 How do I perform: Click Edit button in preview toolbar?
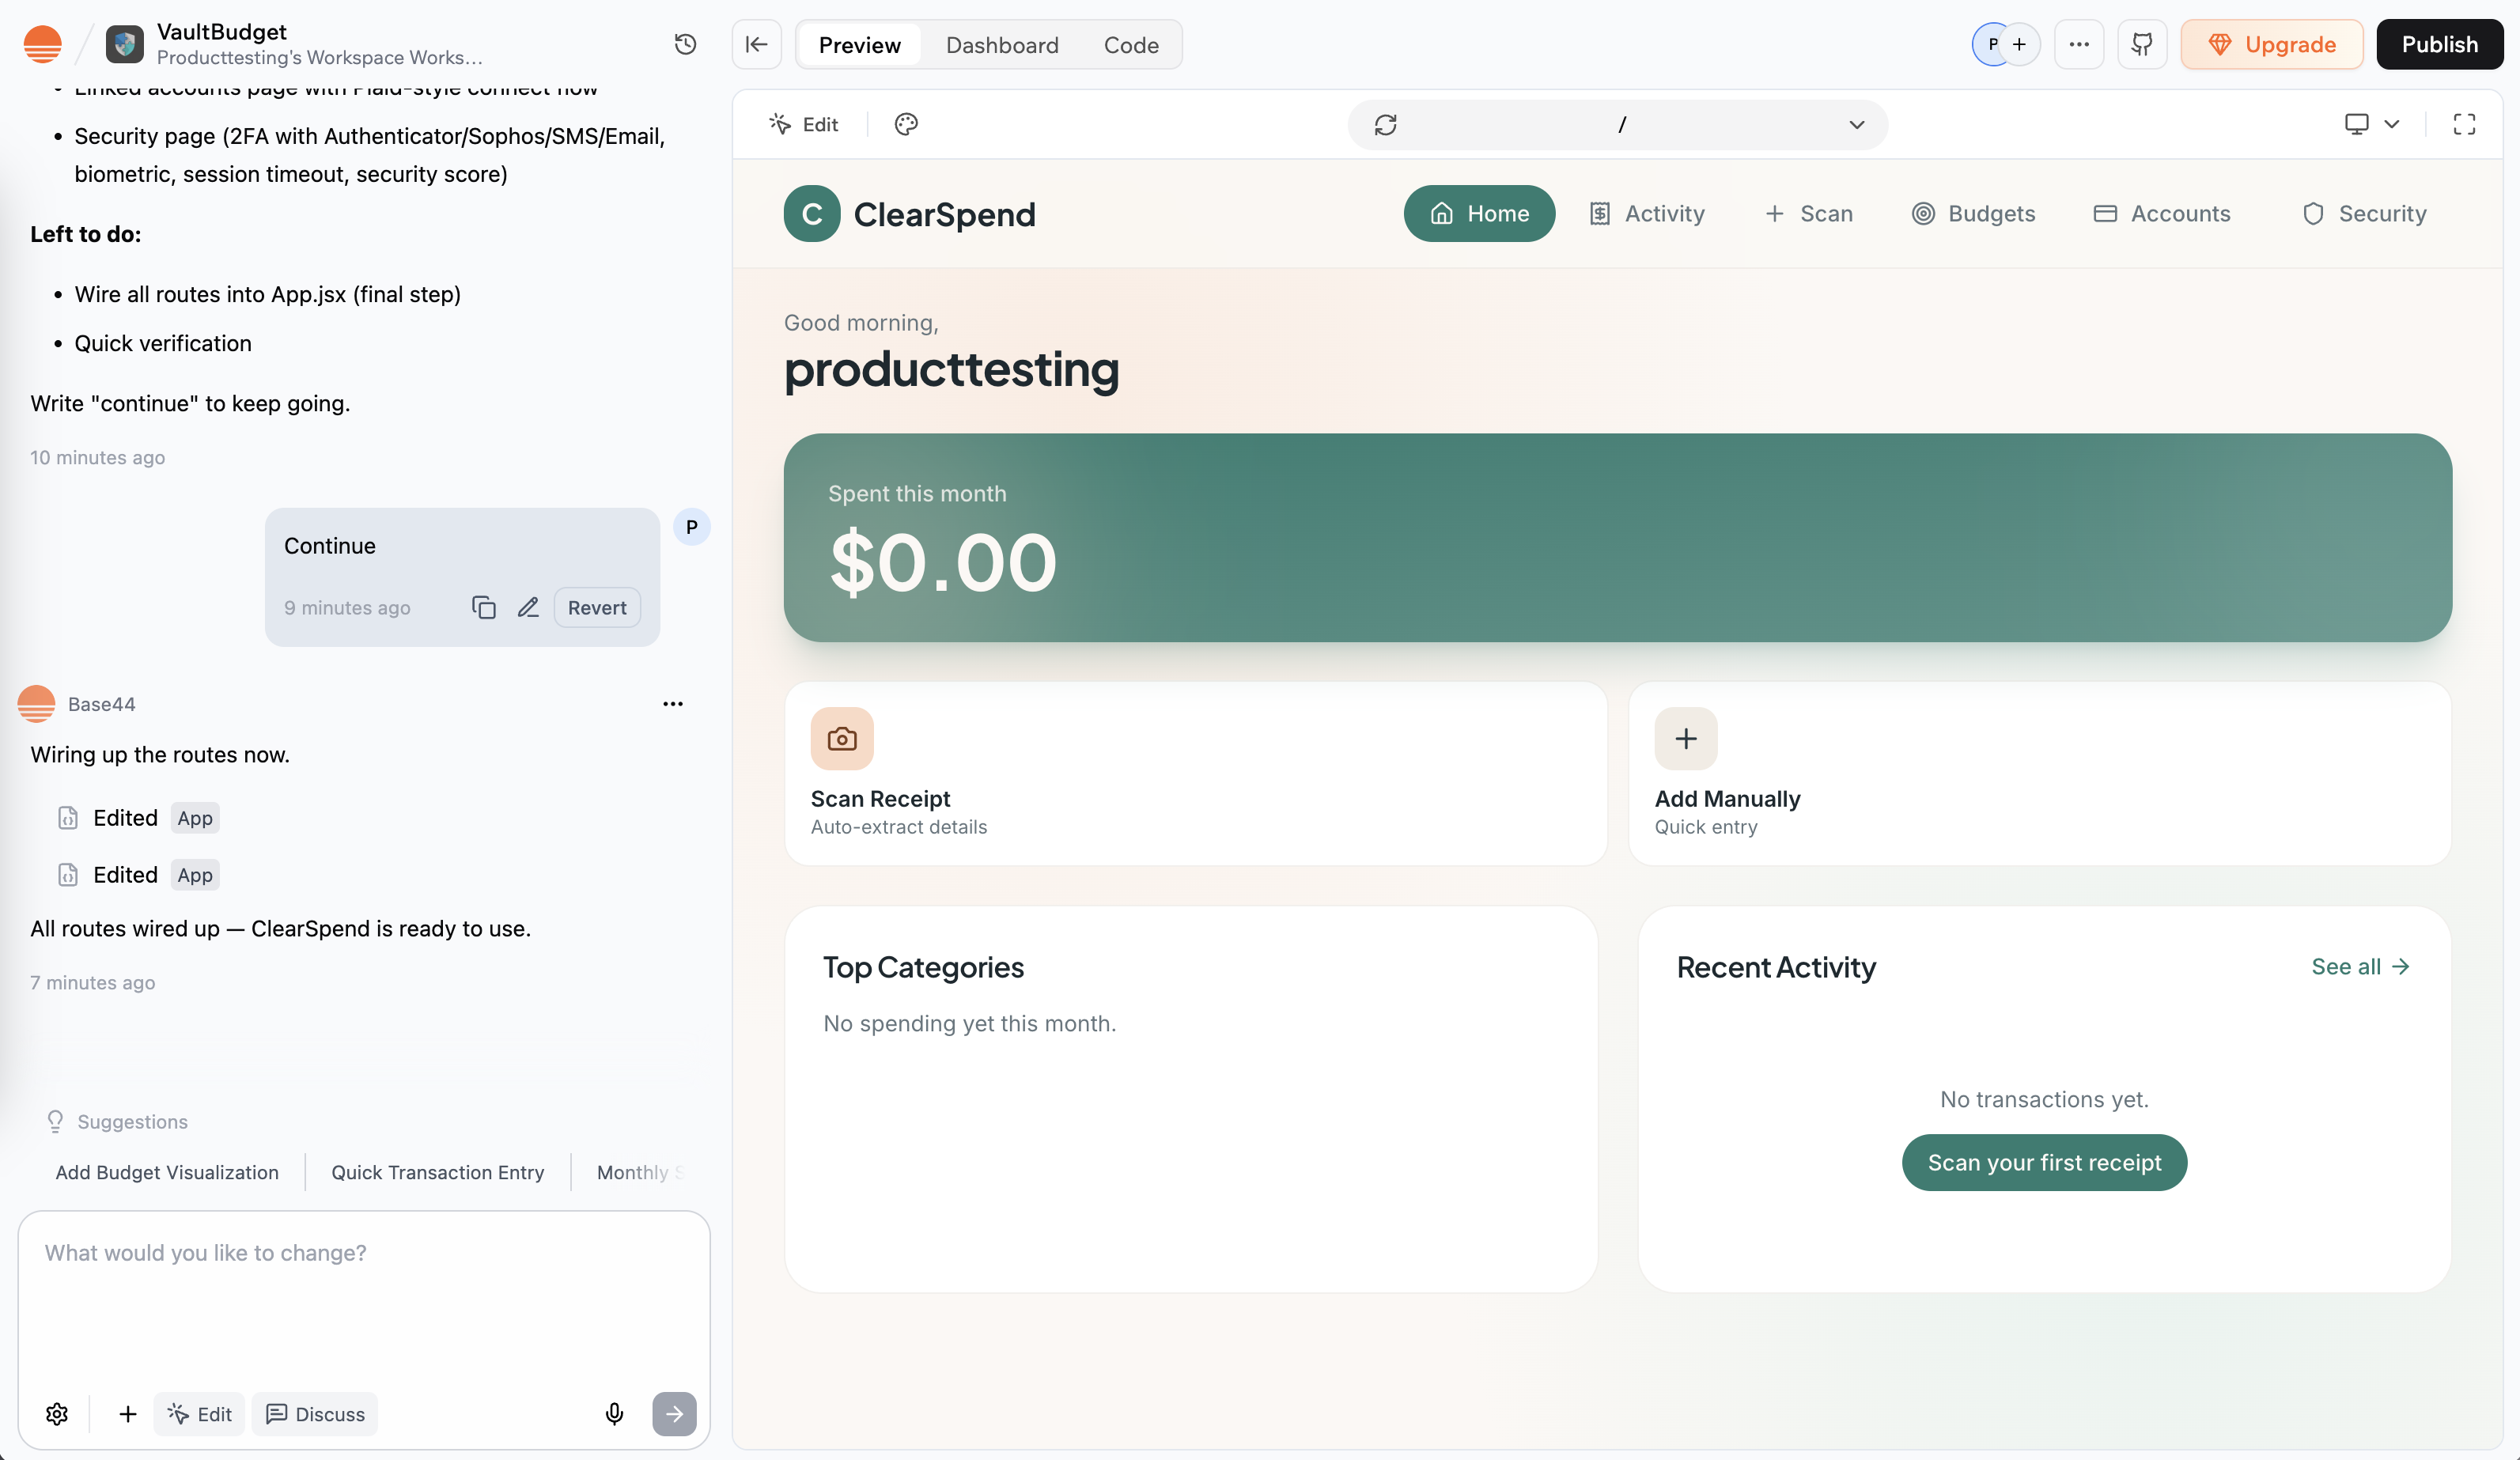point(803,124)
